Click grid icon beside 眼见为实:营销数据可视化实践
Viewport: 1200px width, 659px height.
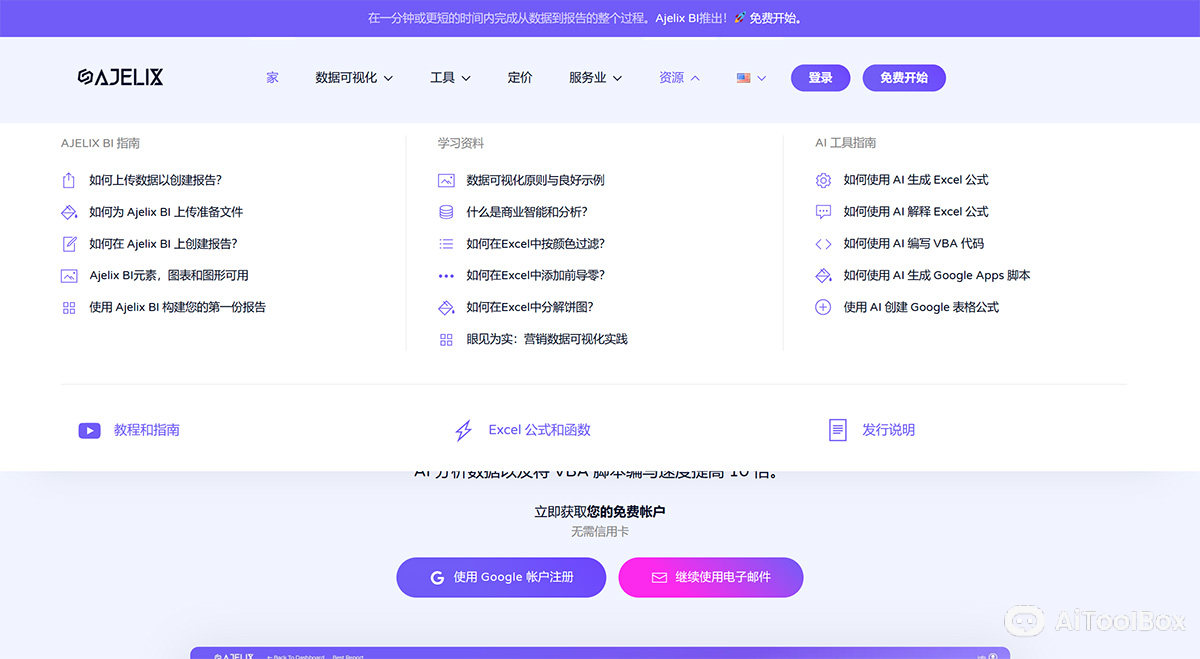(446, 339)
